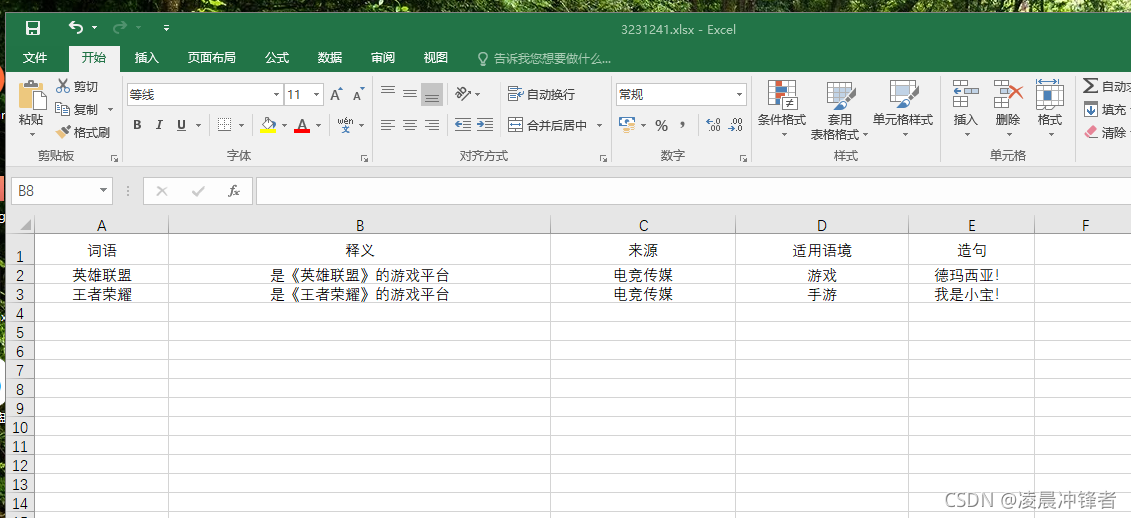Align text right

[432, 126]
